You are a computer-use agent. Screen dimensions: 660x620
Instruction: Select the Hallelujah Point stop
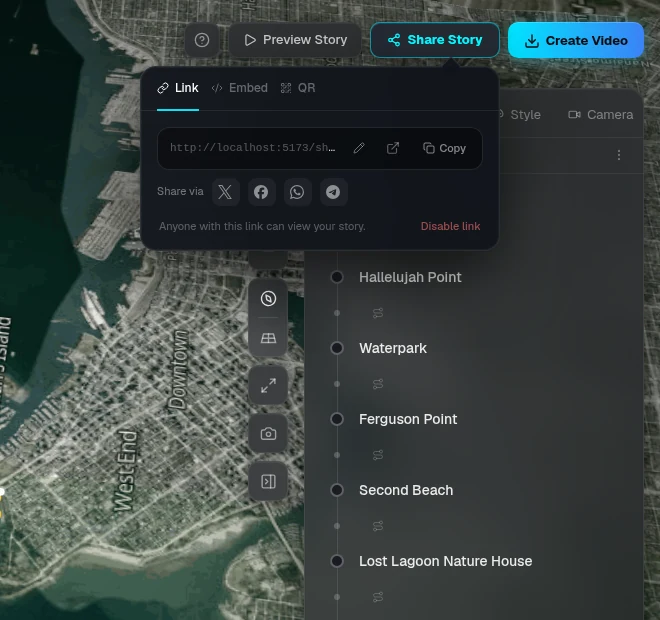pos(410,277)
